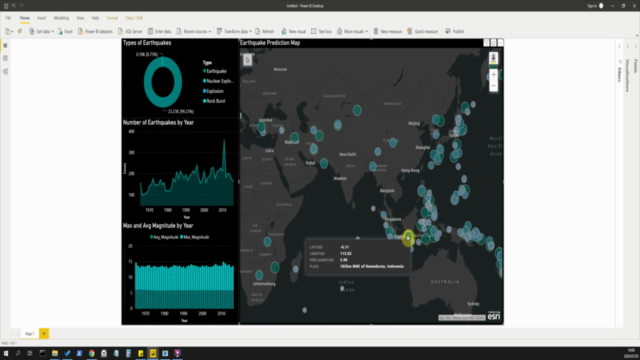Toggle Earthquake legend item
640x360 pixels.
click(215, 71)
